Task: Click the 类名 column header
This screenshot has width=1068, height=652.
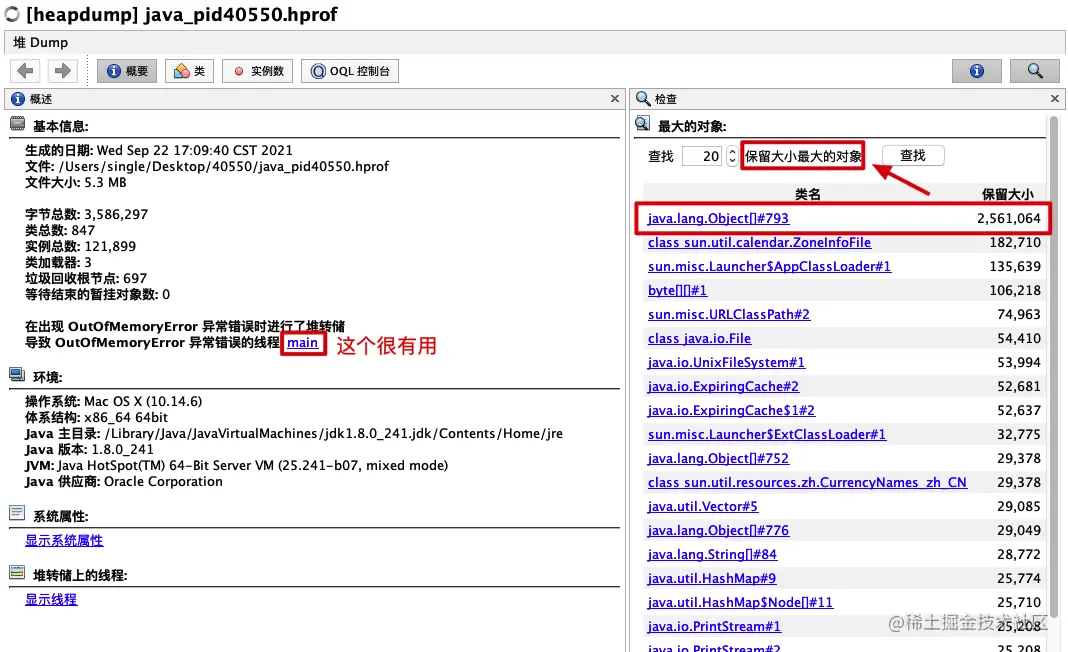Action: pos(808,194)
